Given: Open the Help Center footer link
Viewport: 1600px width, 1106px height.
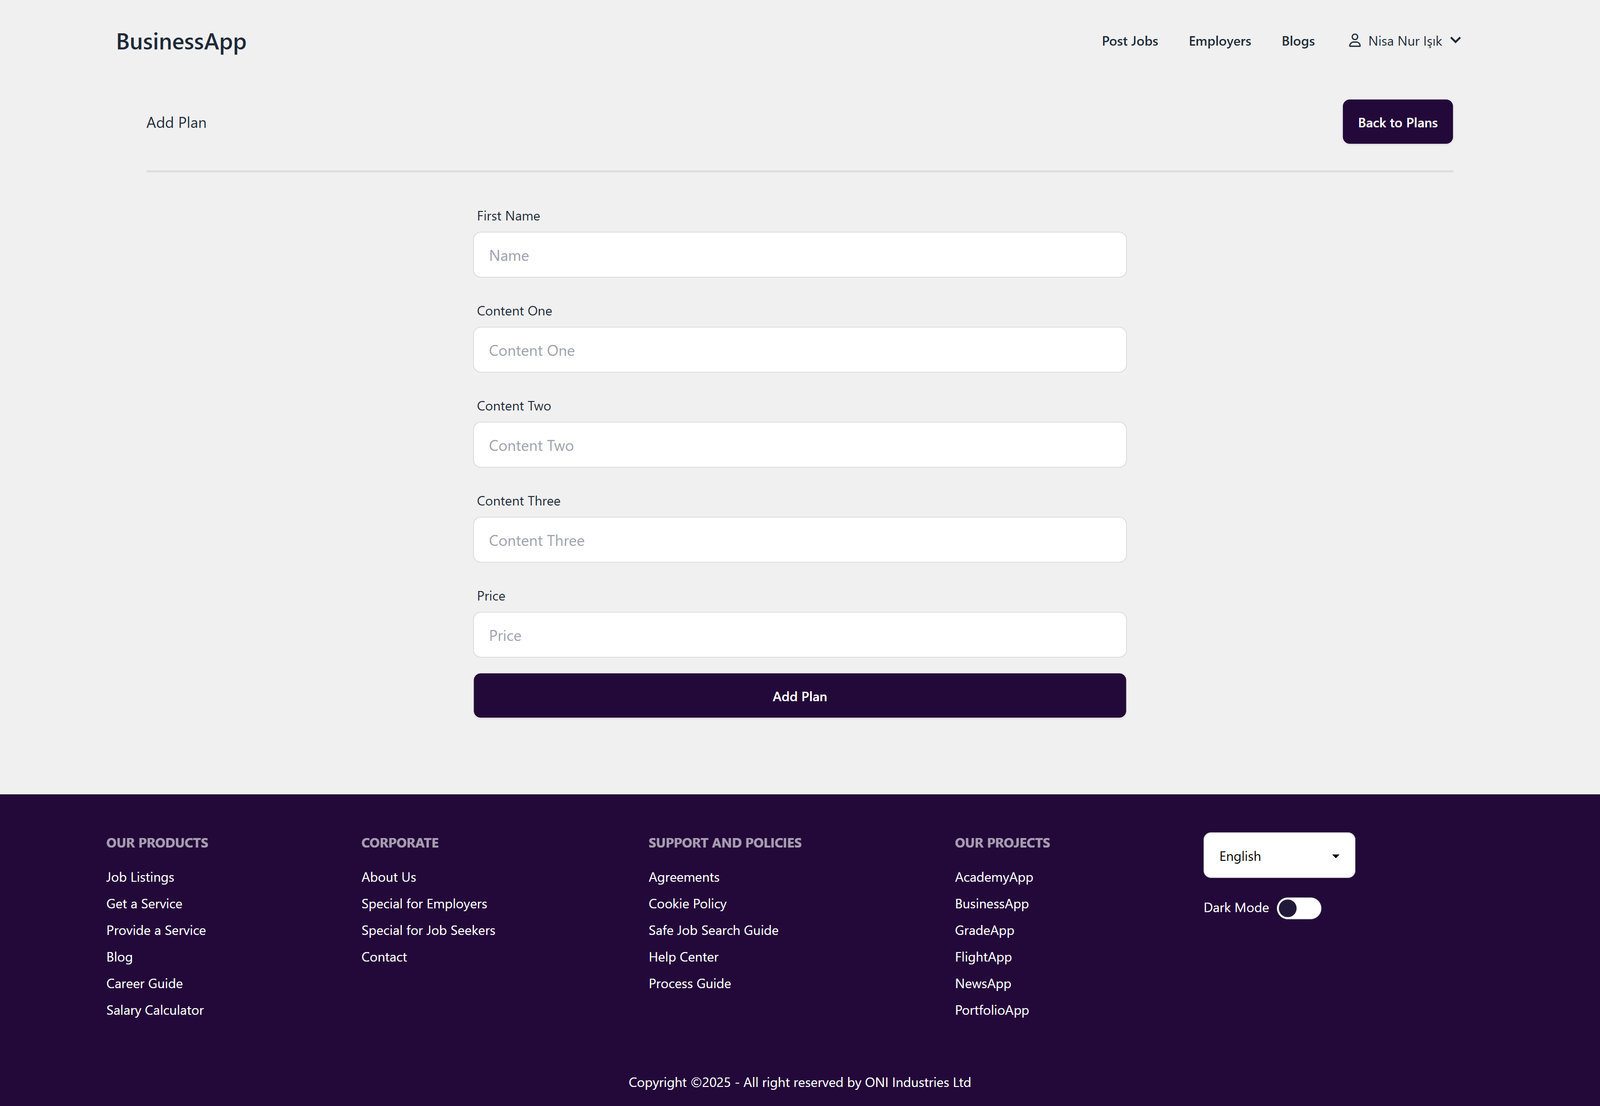Looking at the screenshot, I should 683,958.
